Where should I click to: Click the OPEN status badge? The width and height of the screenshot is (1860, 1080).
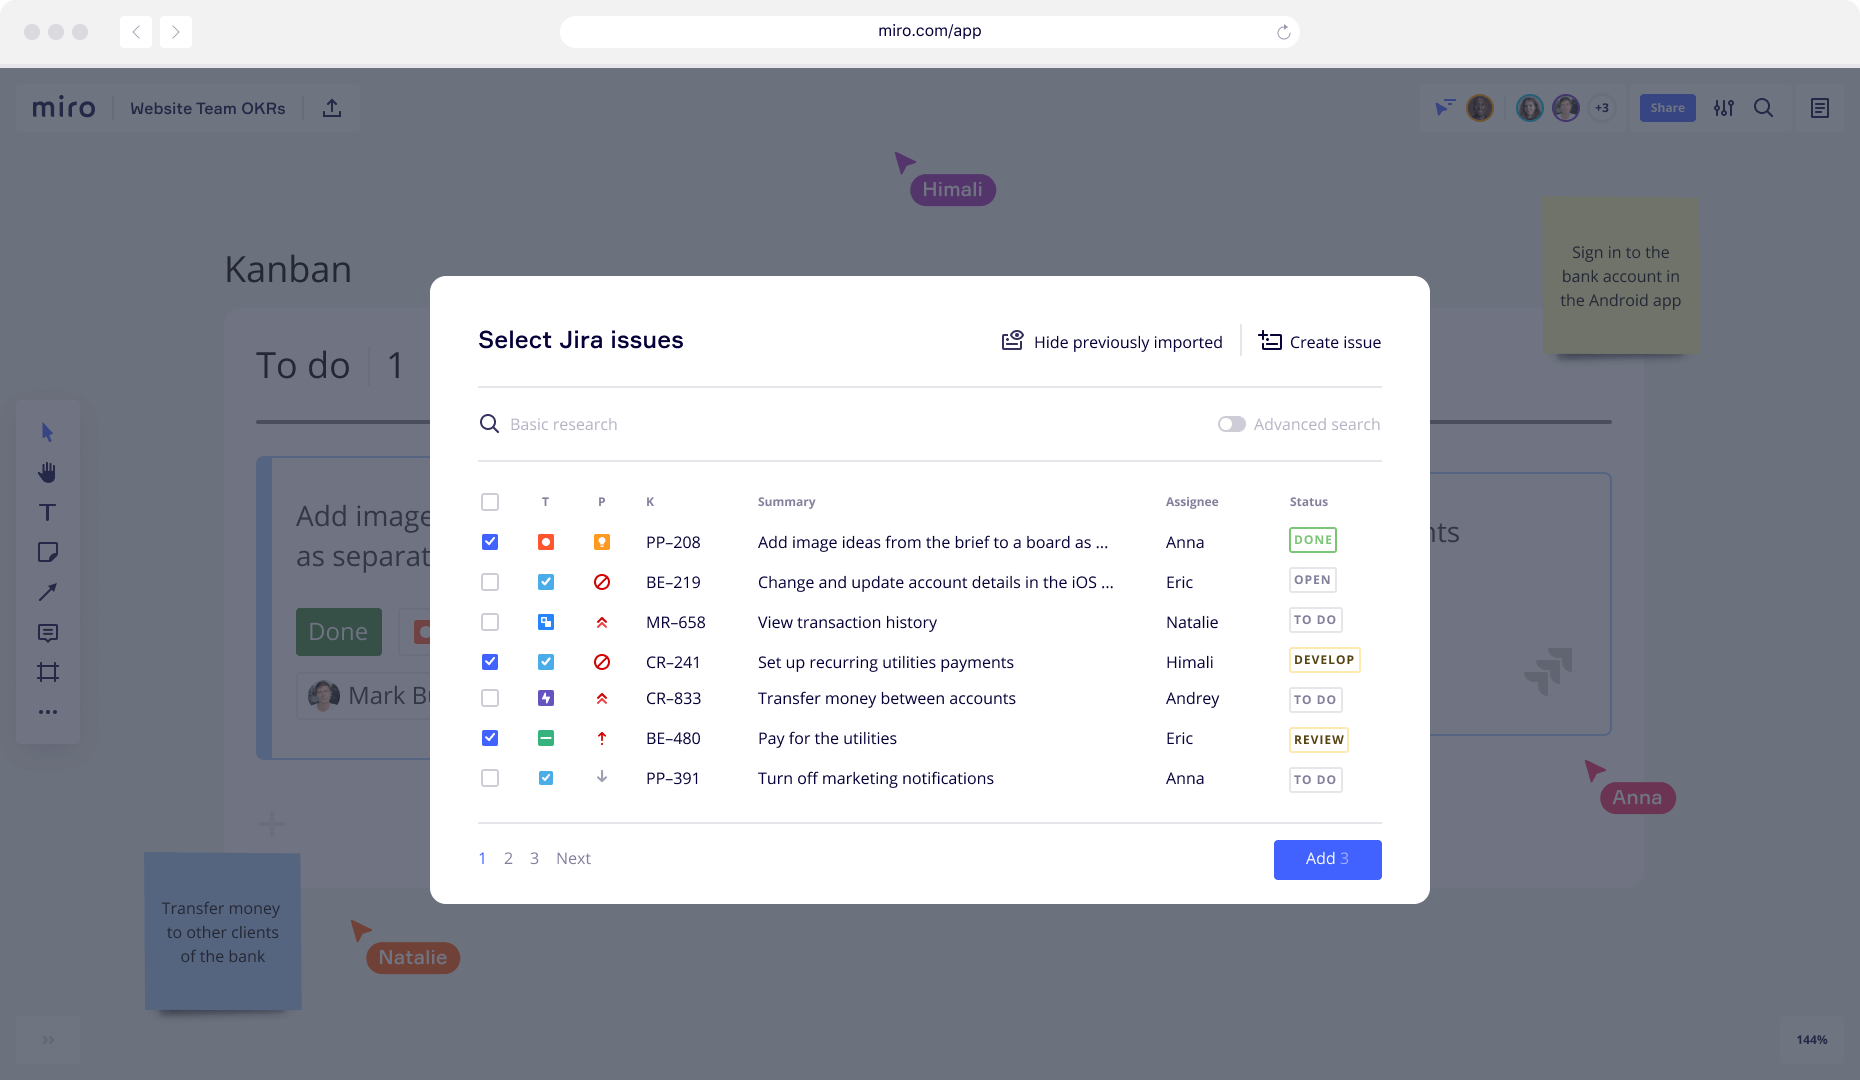pyautogui.click(x=1312, y=580)
